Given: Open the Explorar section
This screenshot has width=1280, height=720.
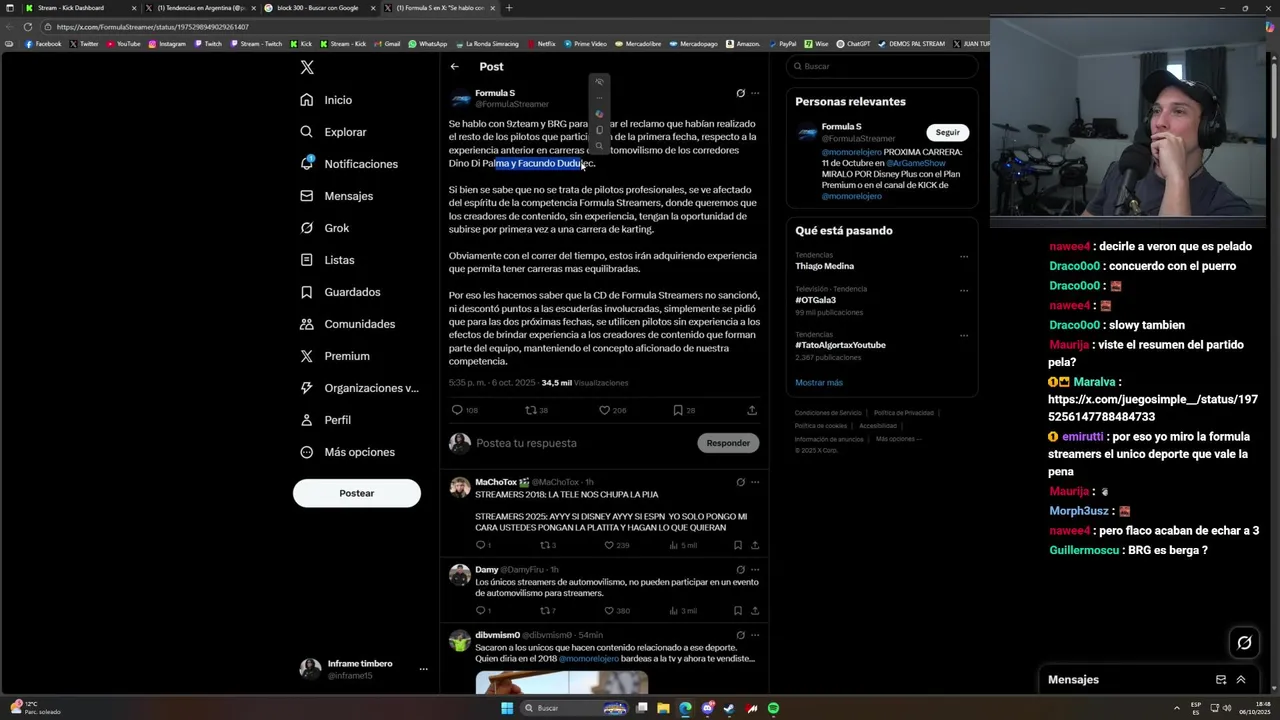Looking at the screenshot, I should (333, 132).
